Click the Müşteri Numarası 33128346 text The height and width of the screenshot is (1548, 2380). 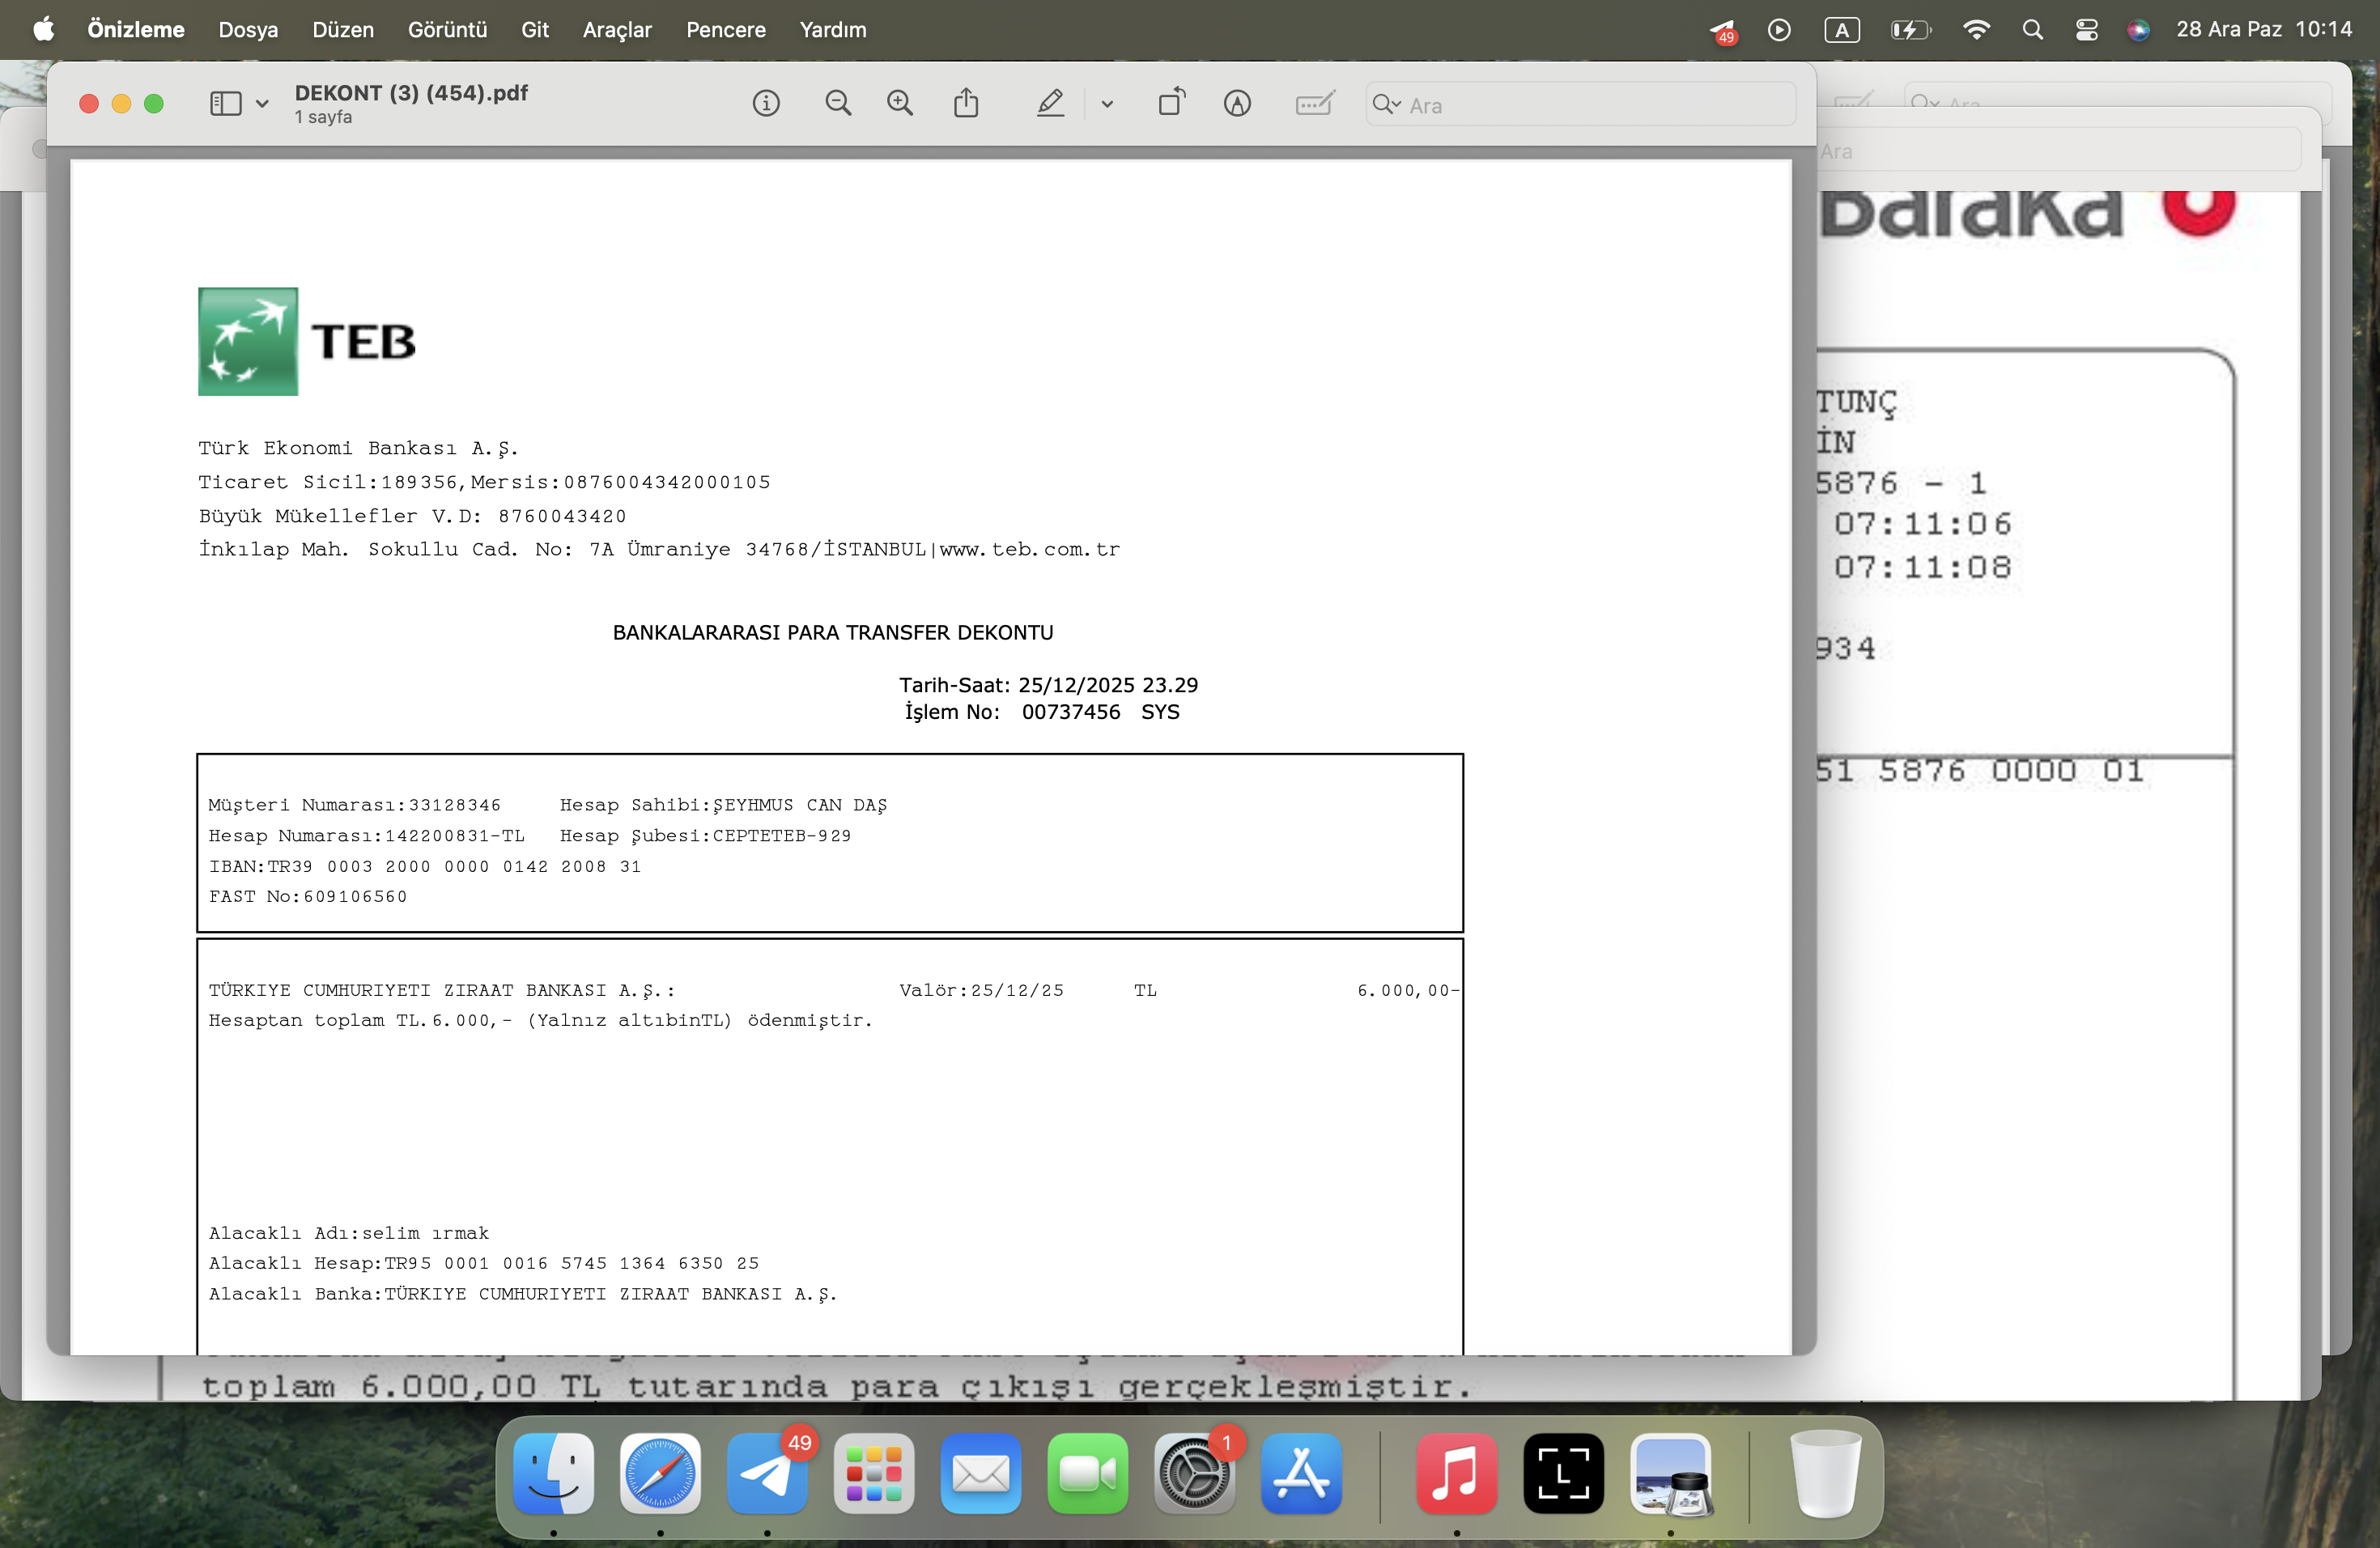point(355,805)
